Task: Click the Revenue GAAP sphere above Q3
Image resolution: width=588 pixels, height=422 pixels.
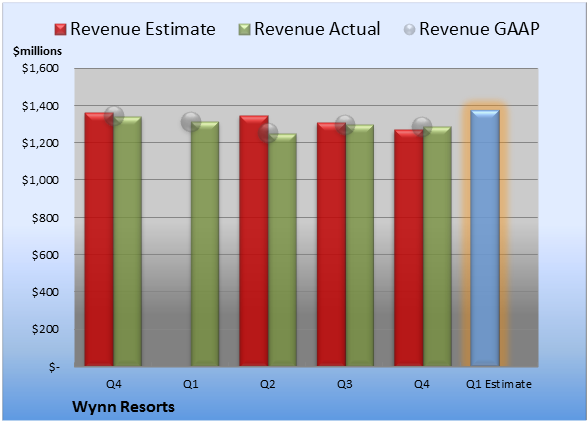Action: coord(345,125)
